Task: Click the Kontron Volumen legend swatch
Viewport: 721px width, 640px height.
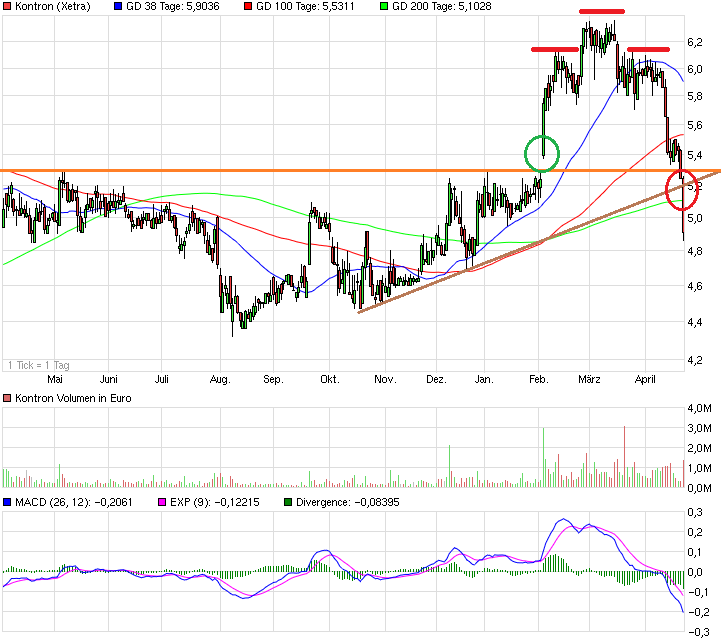Action: [x=7, y=398]
